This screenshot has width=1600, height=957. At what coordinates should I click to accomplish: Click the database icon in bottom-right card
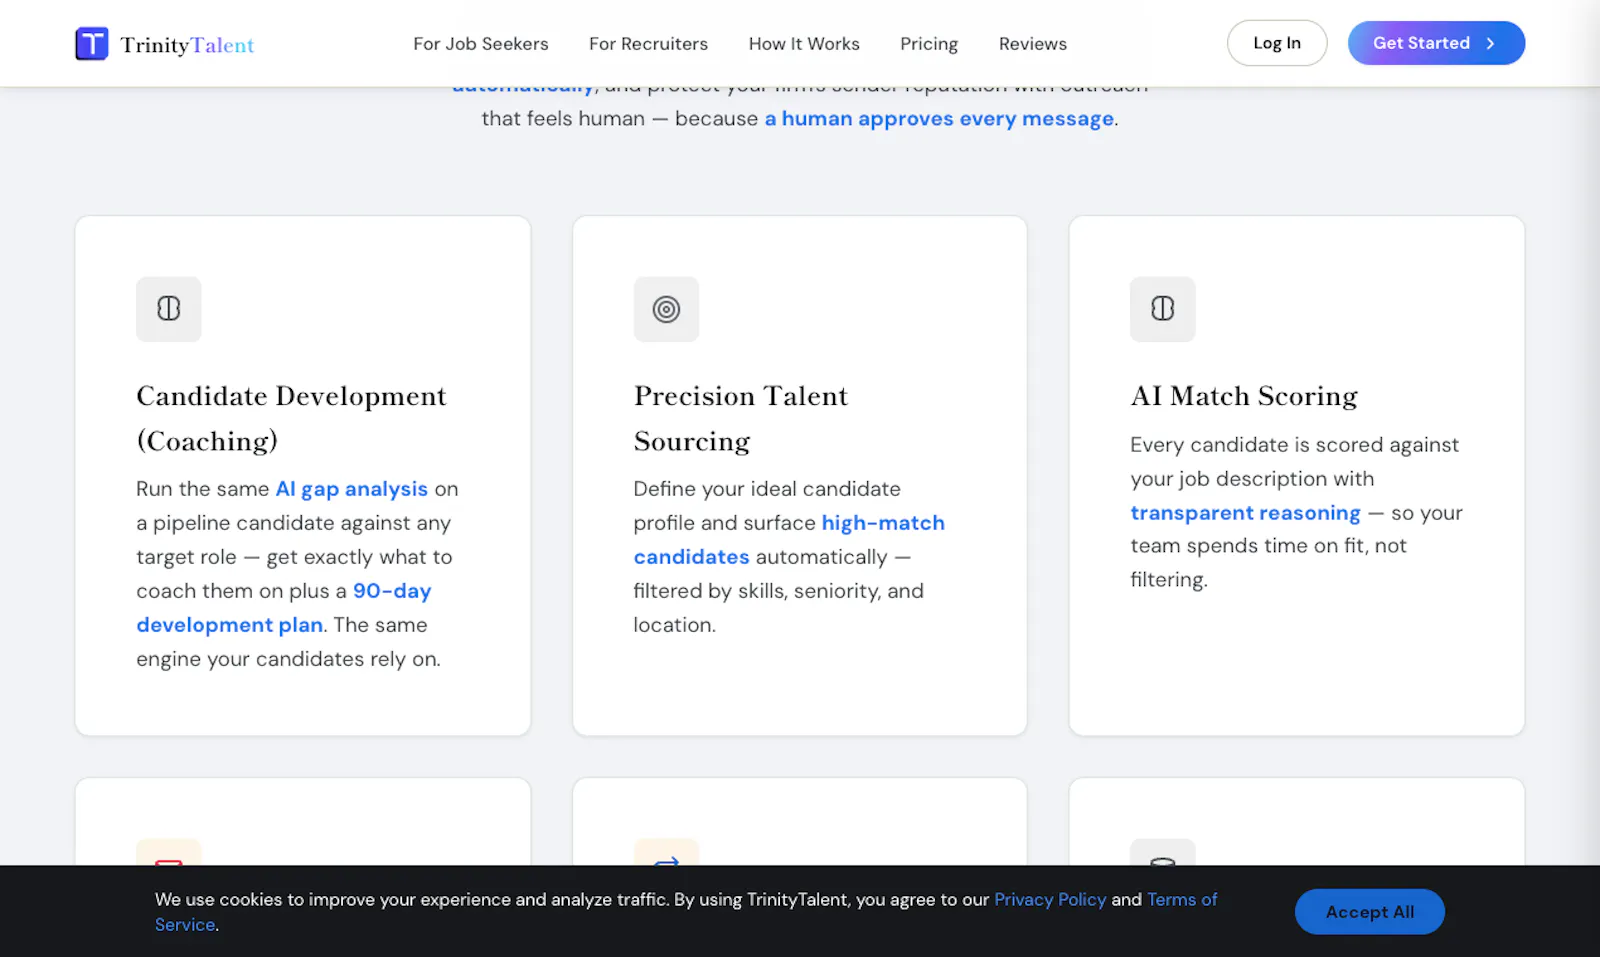pyautogui.click(x=1162, y=861)
